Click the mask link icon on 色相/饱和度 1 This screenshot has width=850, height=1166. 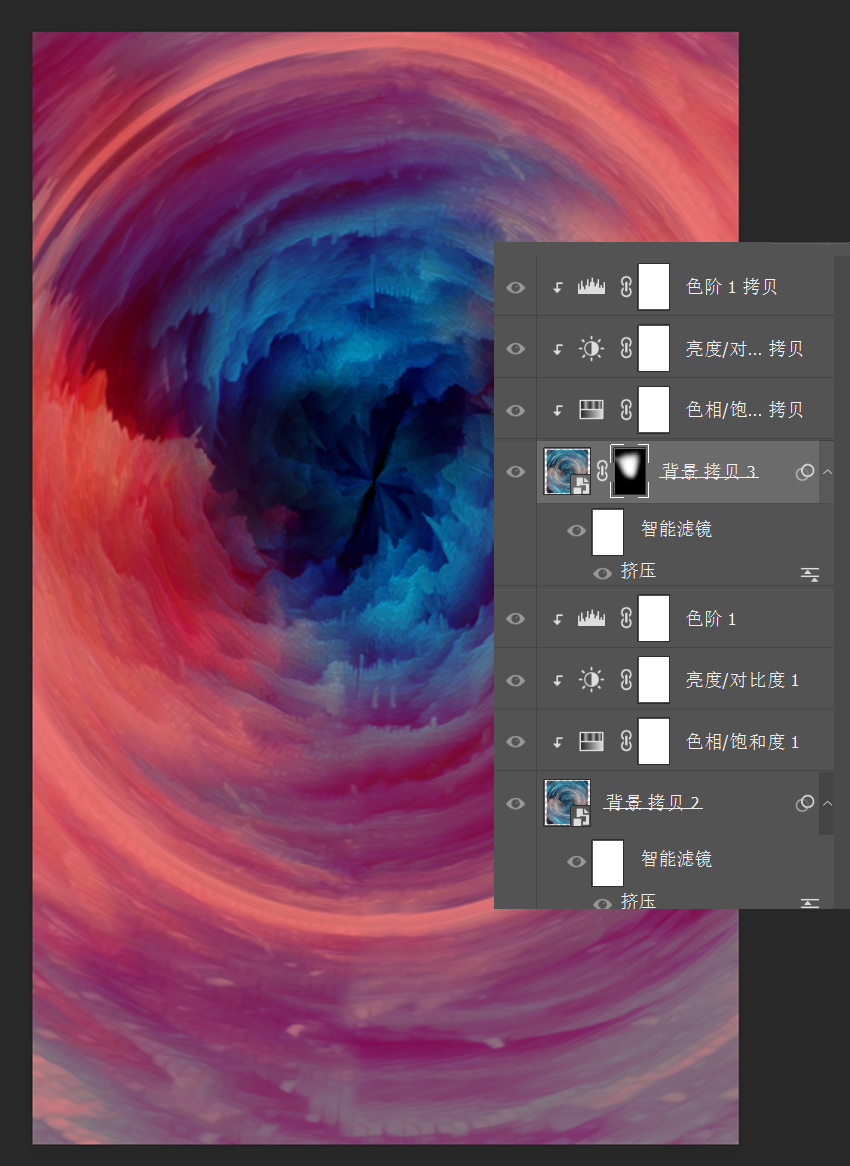626,741
